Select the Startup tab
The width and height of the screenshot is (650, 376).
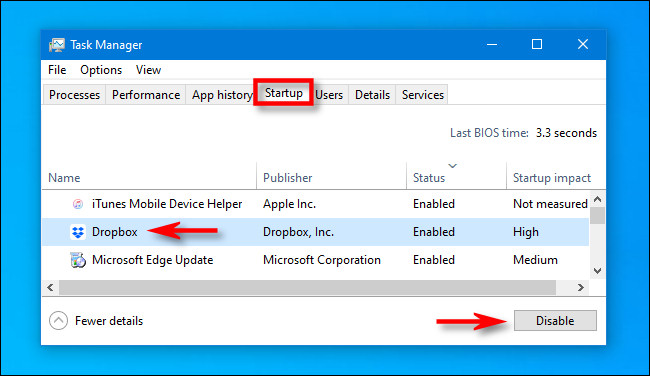[284, 93]
